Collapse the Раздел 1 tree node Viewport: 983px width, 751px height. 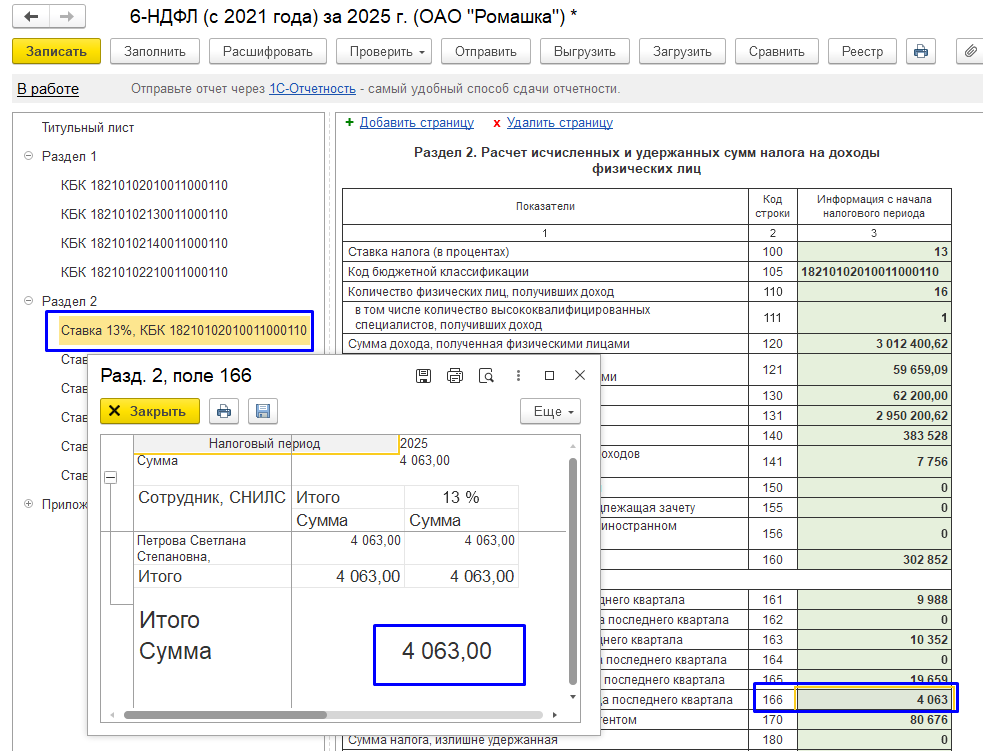click(28, 157)
